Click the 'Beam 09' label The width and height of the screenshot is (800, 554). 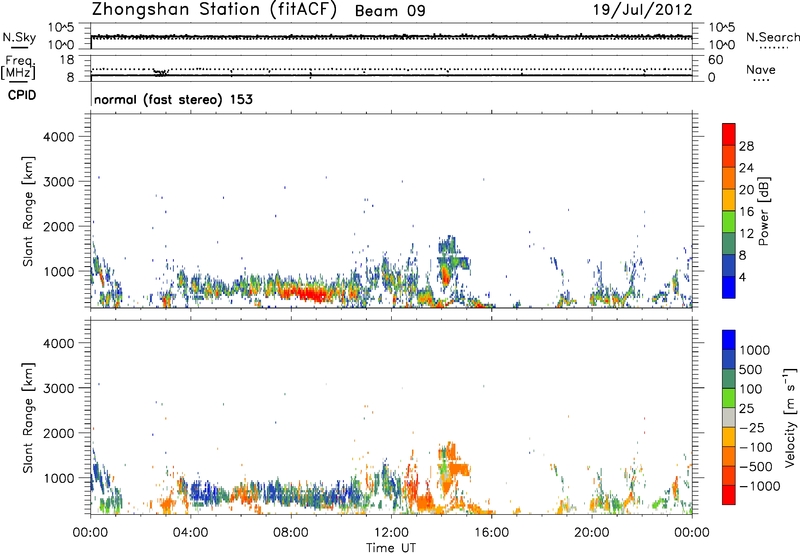(x=390, y=11)
